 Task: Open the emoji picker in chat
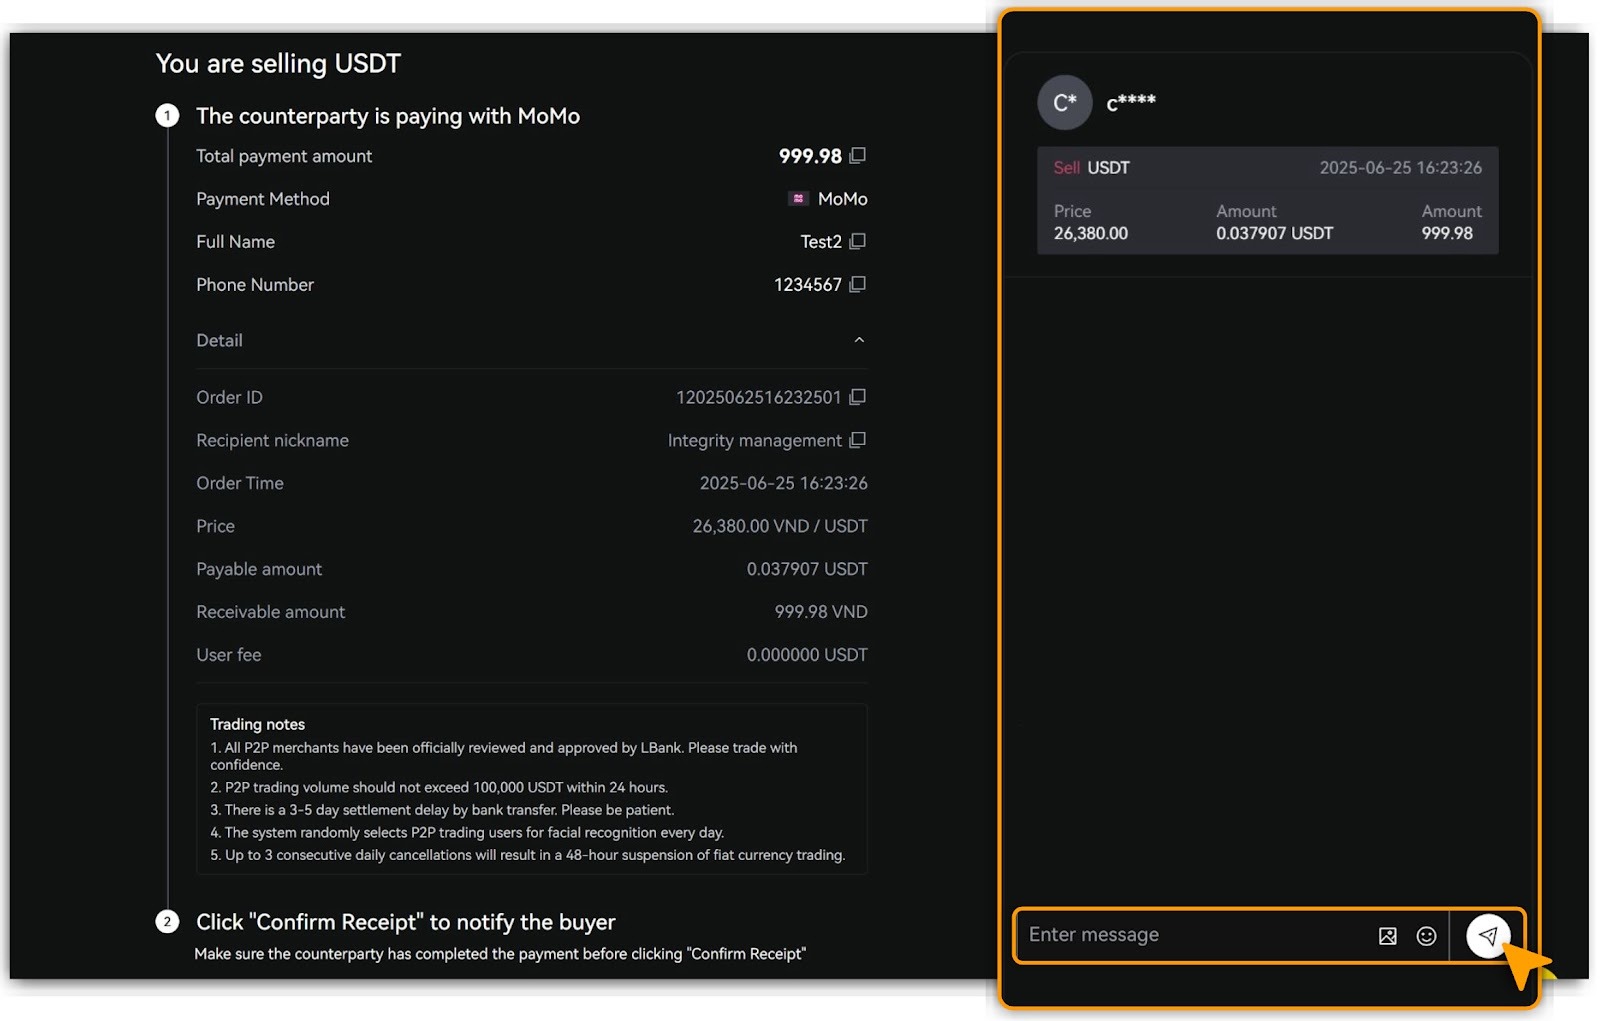click(1426, 936)
